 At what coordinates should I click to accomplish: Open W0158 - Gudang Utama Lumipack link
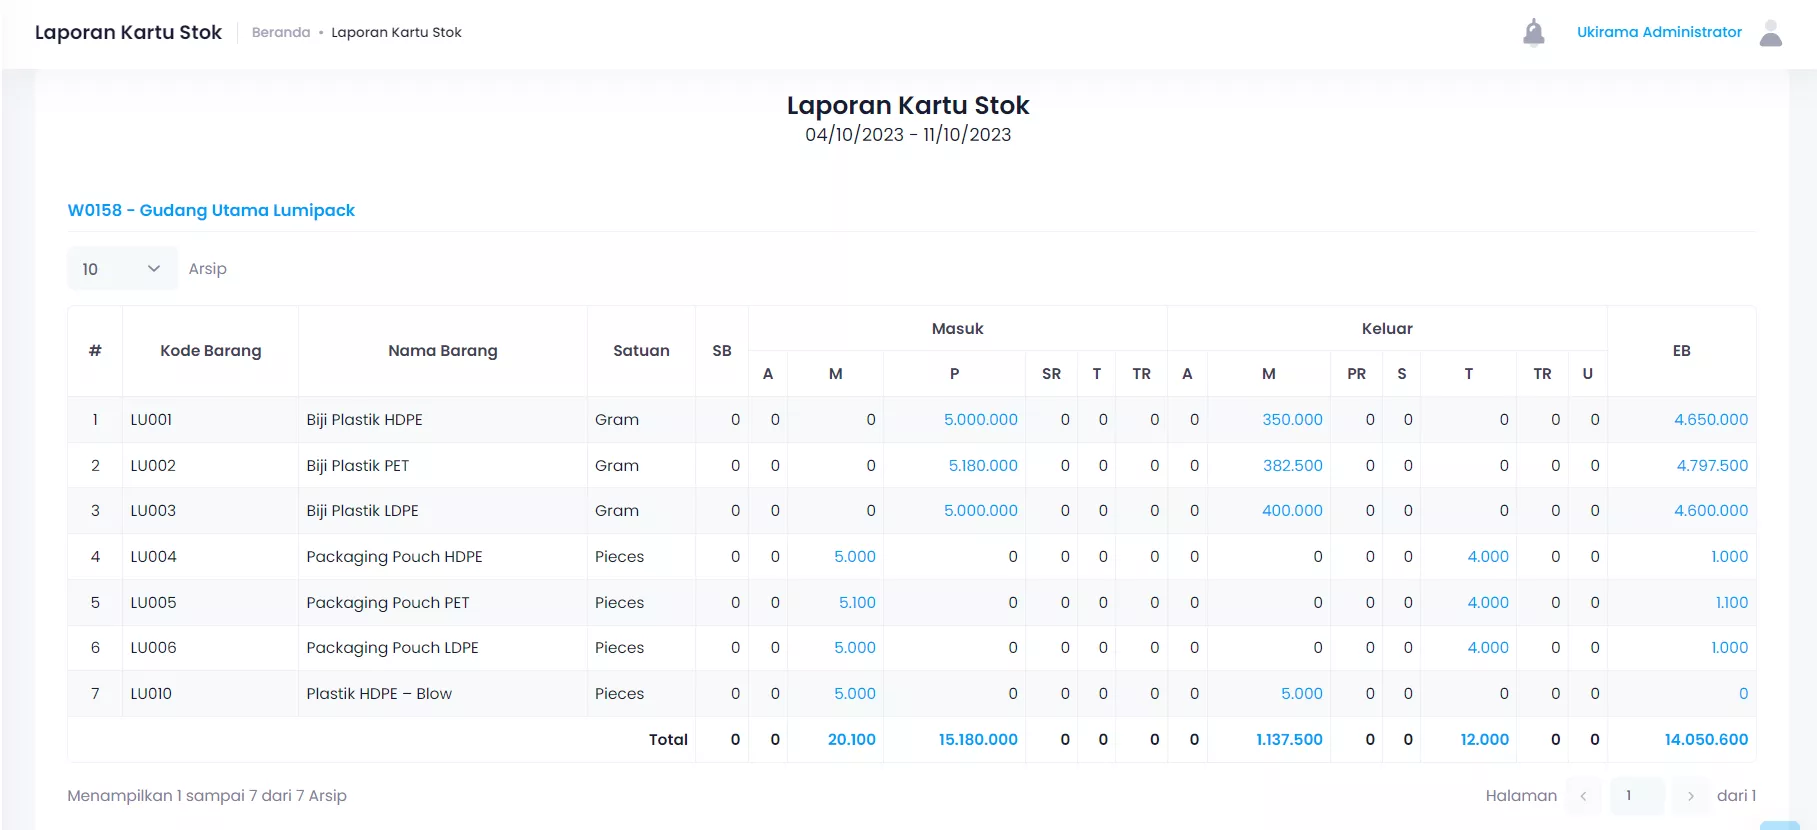[x=211, y=210]
